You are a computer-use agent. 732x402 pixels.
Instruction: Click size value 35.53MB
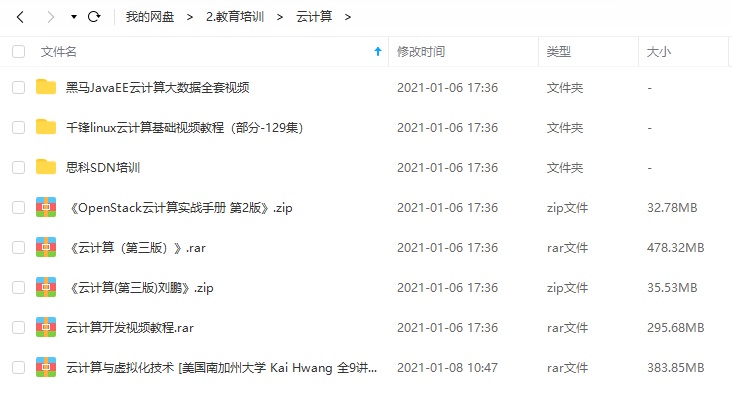point(672,288)
